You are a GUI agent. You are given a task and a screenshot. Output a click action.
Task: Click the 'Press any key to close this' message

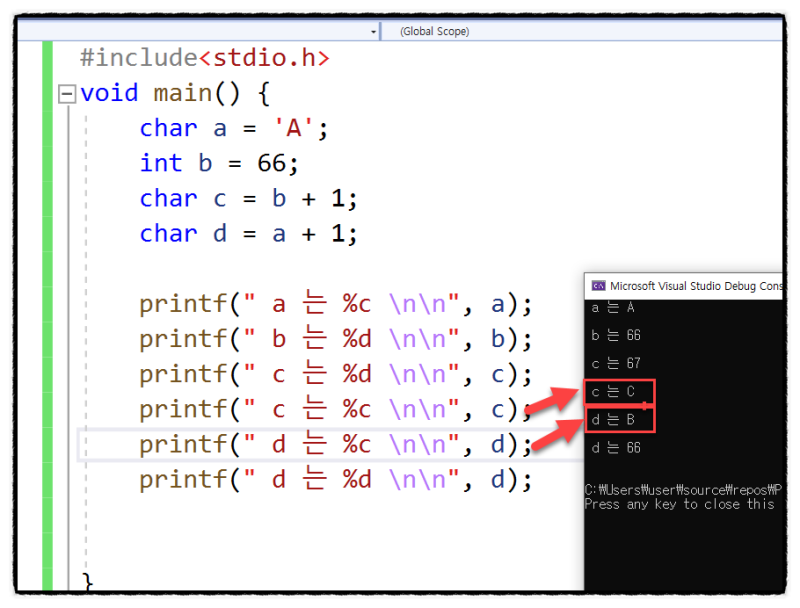[680, 504]
